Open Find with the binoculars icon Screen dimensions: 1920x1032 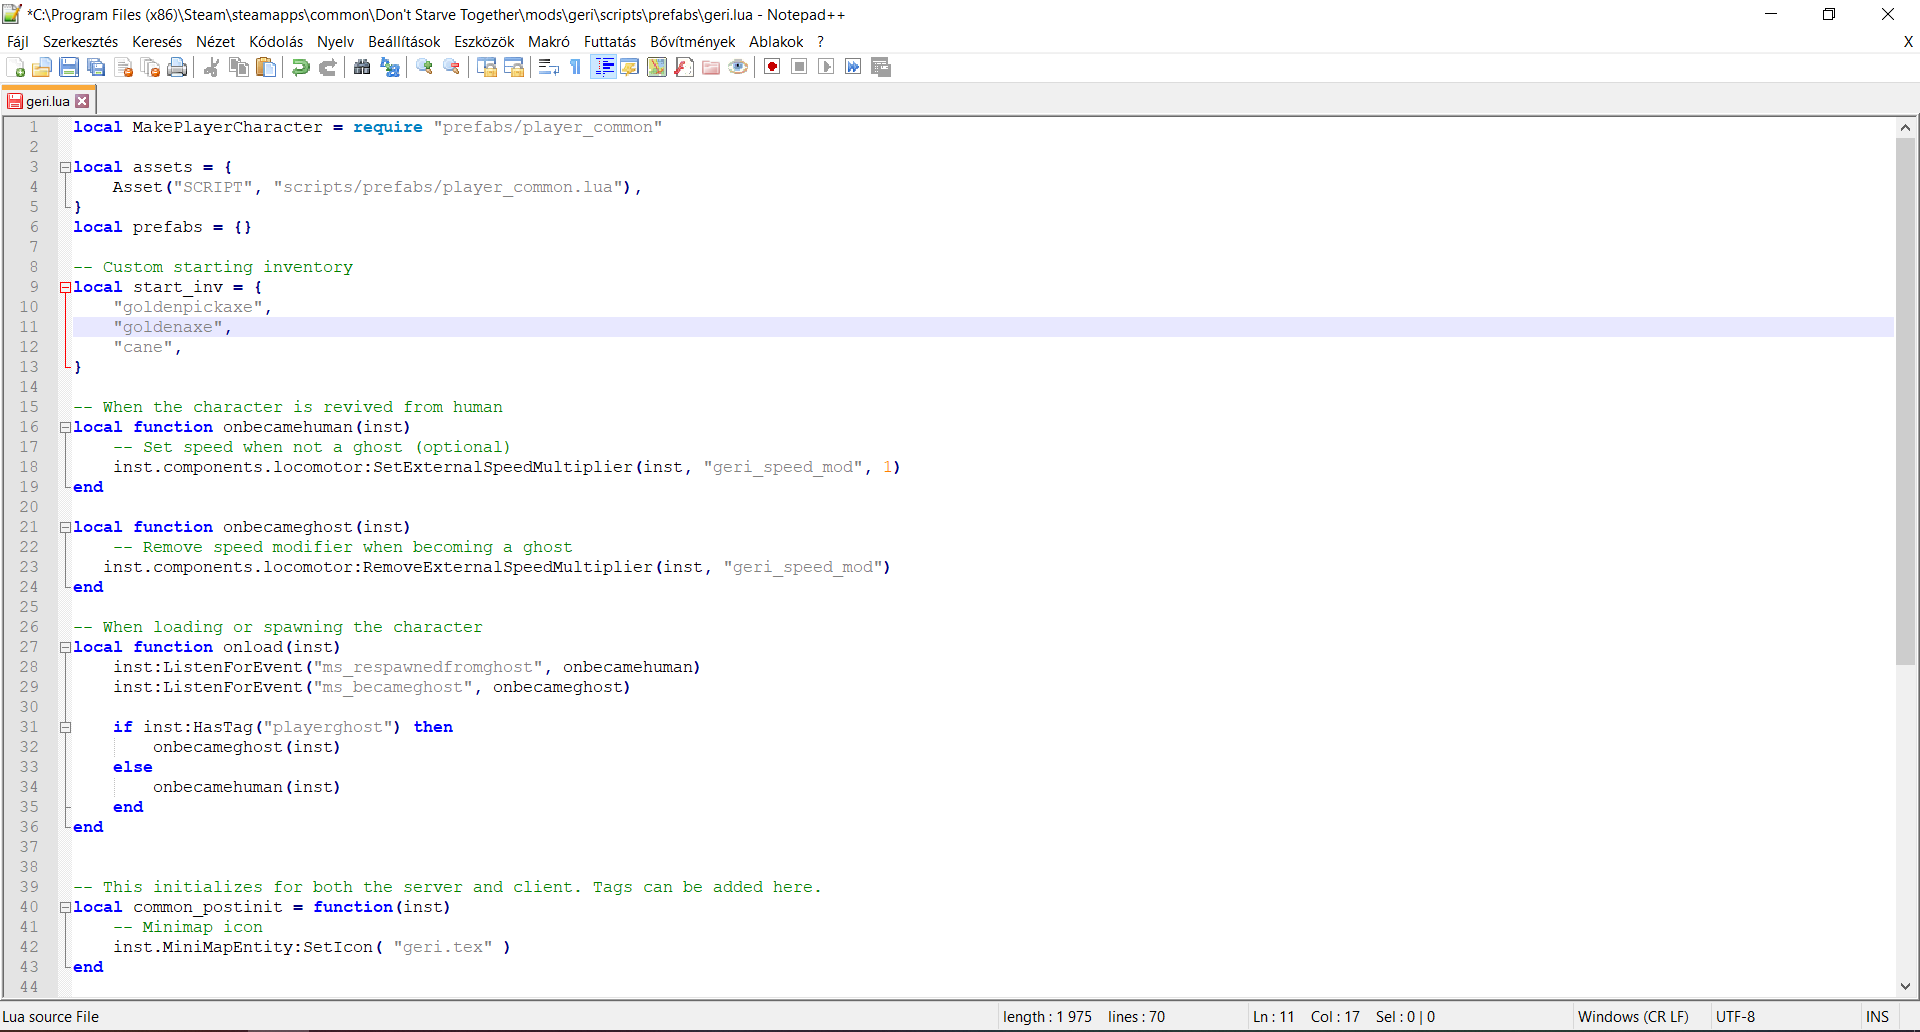pyautogui.click(x=362, y=67)
